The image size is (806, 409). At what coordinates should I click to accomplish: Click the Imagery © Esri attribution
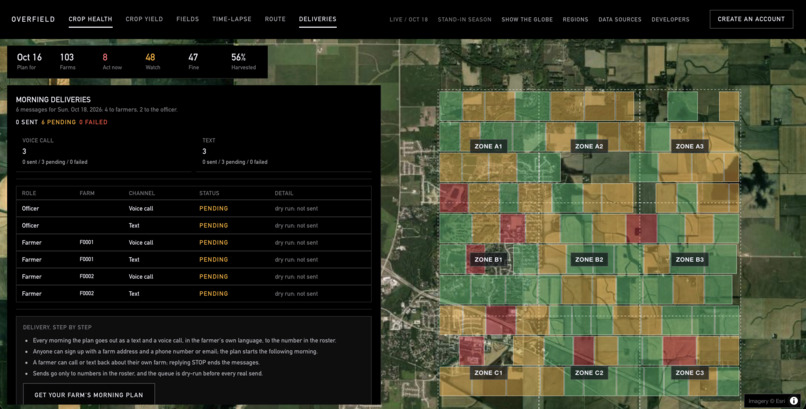pyautogui.click(x=767, y=401)
